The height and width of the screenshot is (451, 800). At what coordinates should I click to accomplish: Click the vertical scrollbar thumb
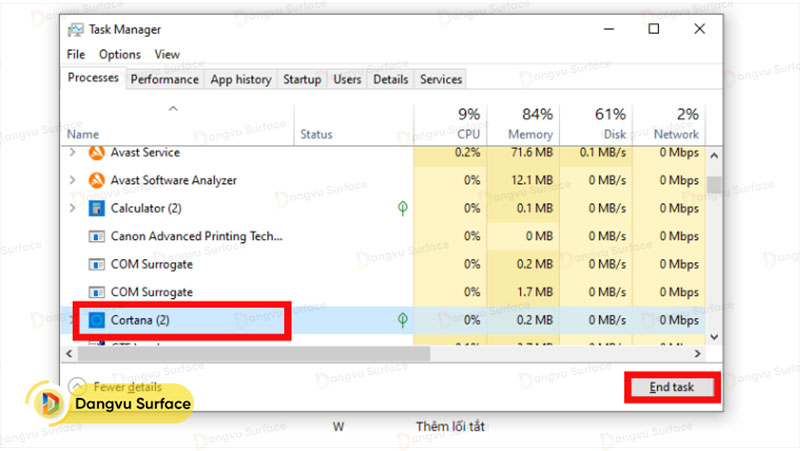(x=714, y=184)
